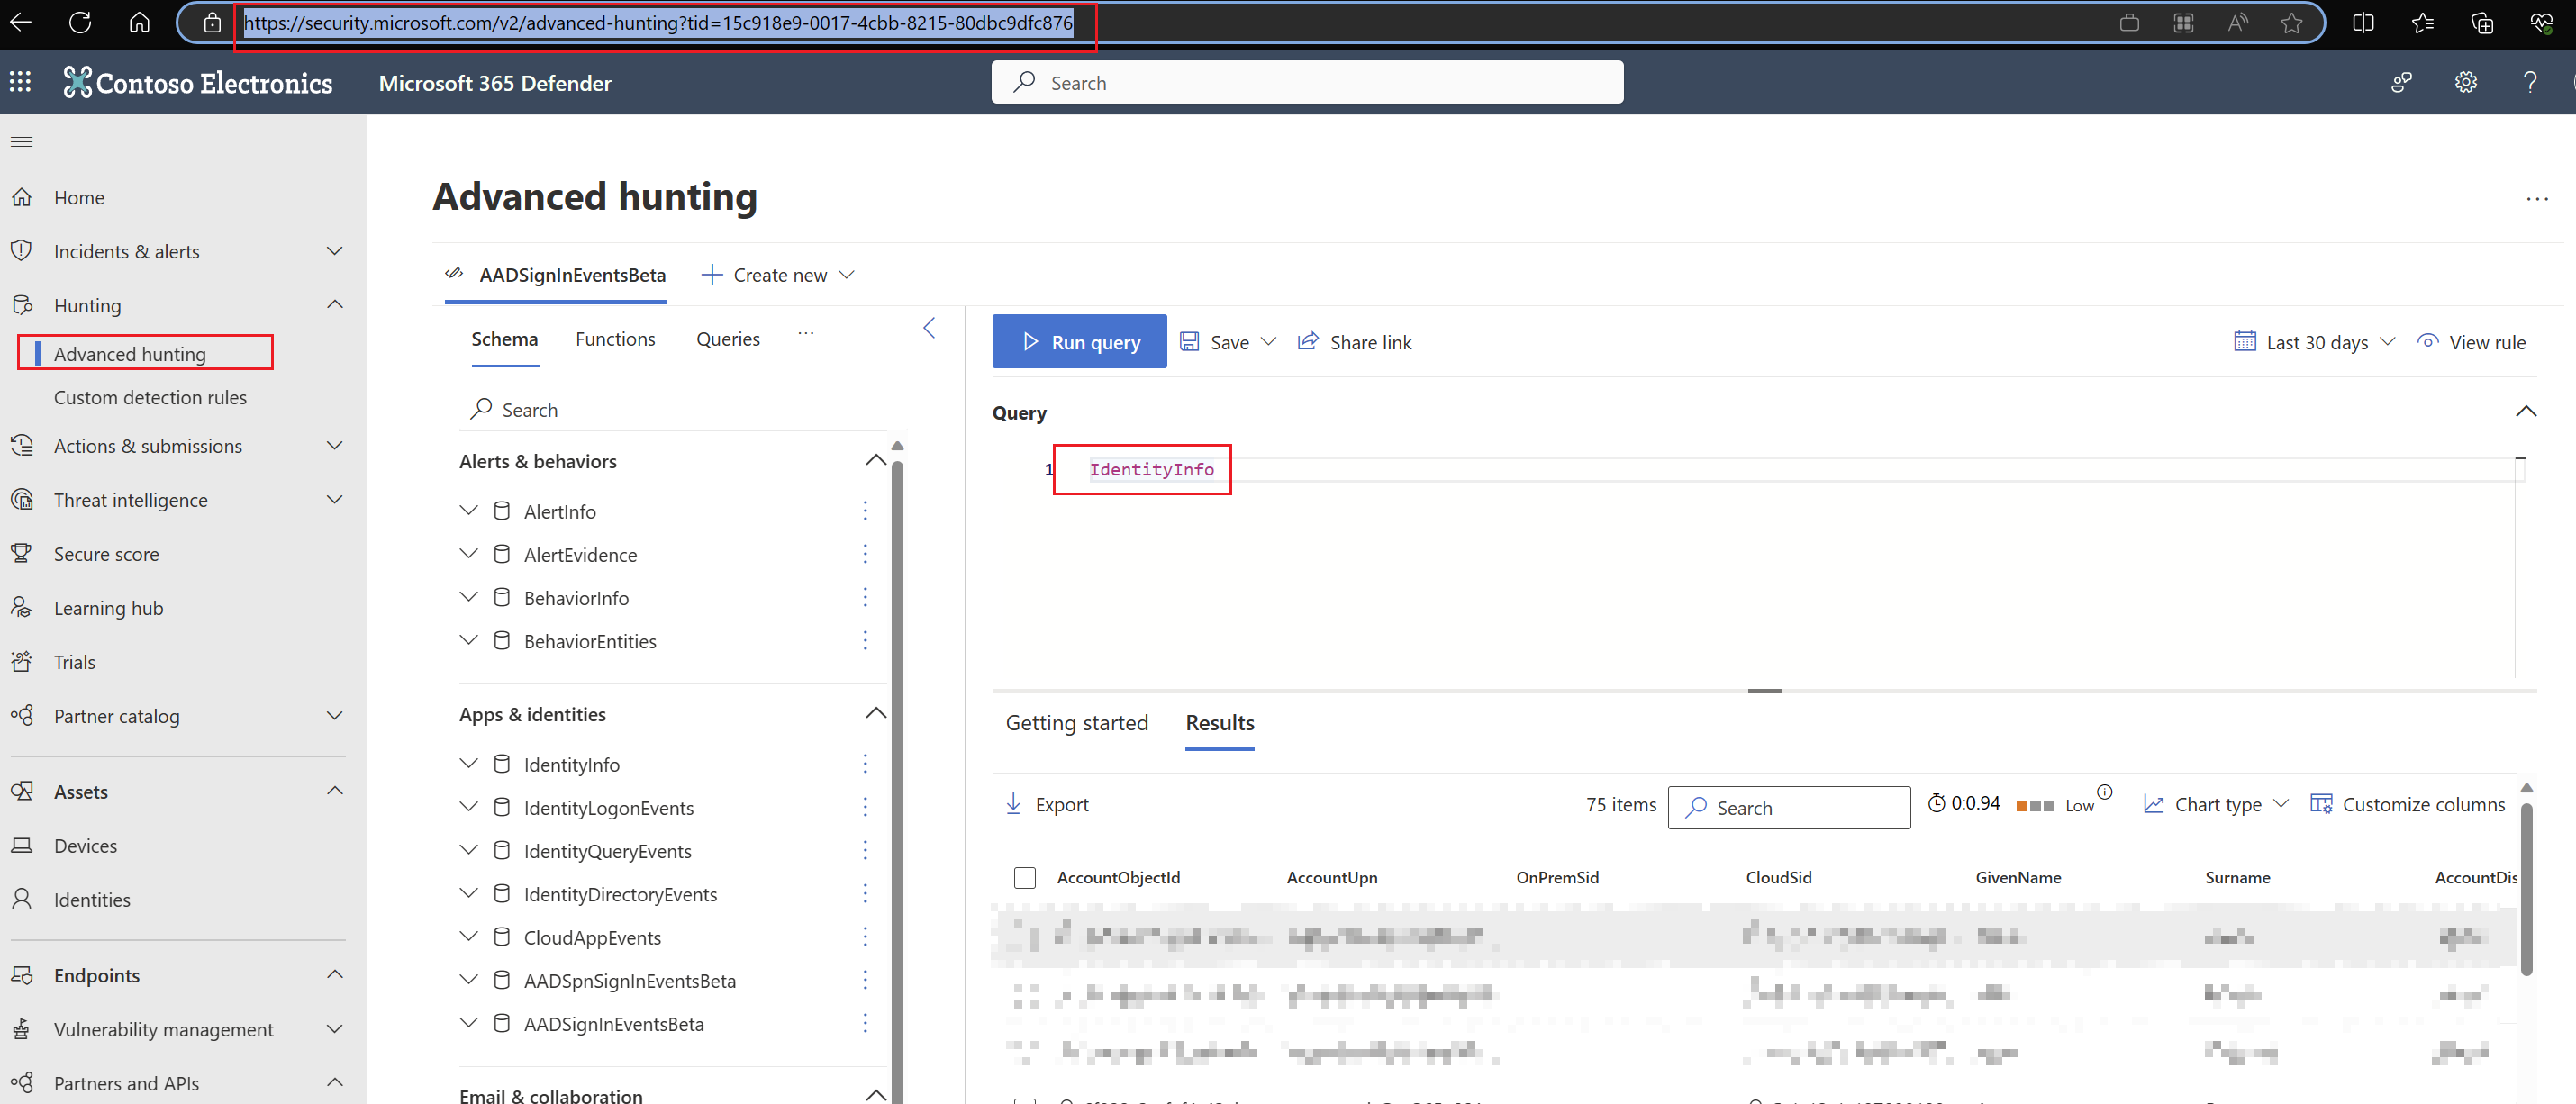Switch to the Functions tab
The height and width of the screenshot is (1104, 2576).
click(615, 339)
